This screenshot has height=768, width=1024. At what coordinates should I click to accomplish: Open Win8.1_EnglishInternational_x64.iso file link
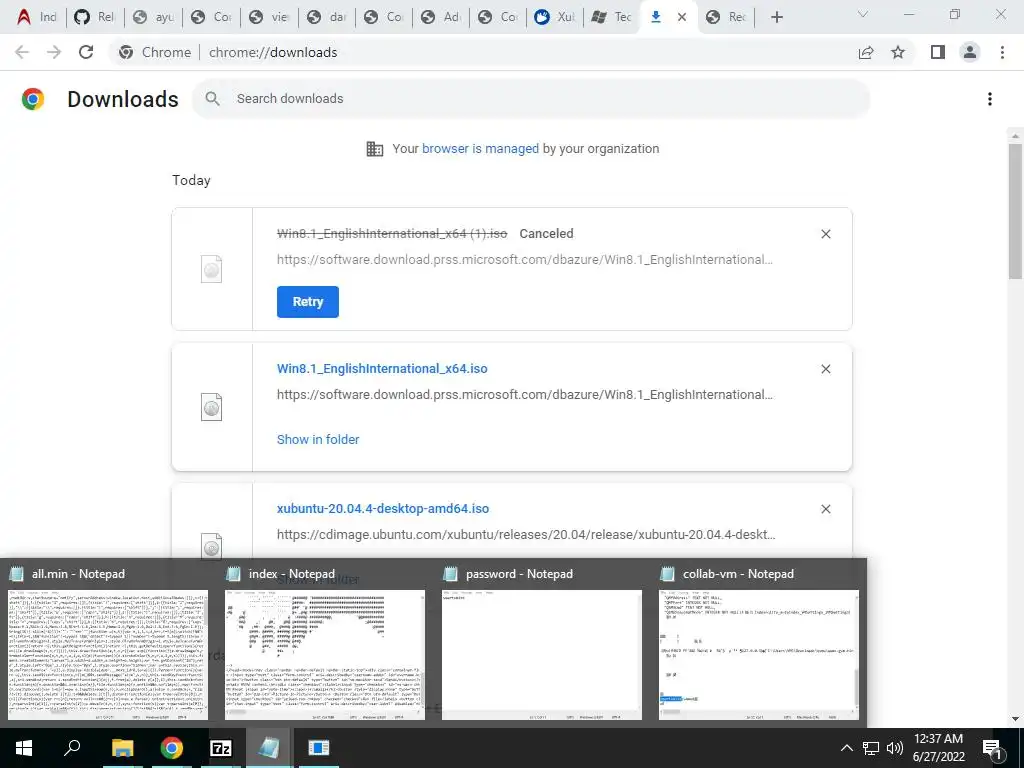382,369
